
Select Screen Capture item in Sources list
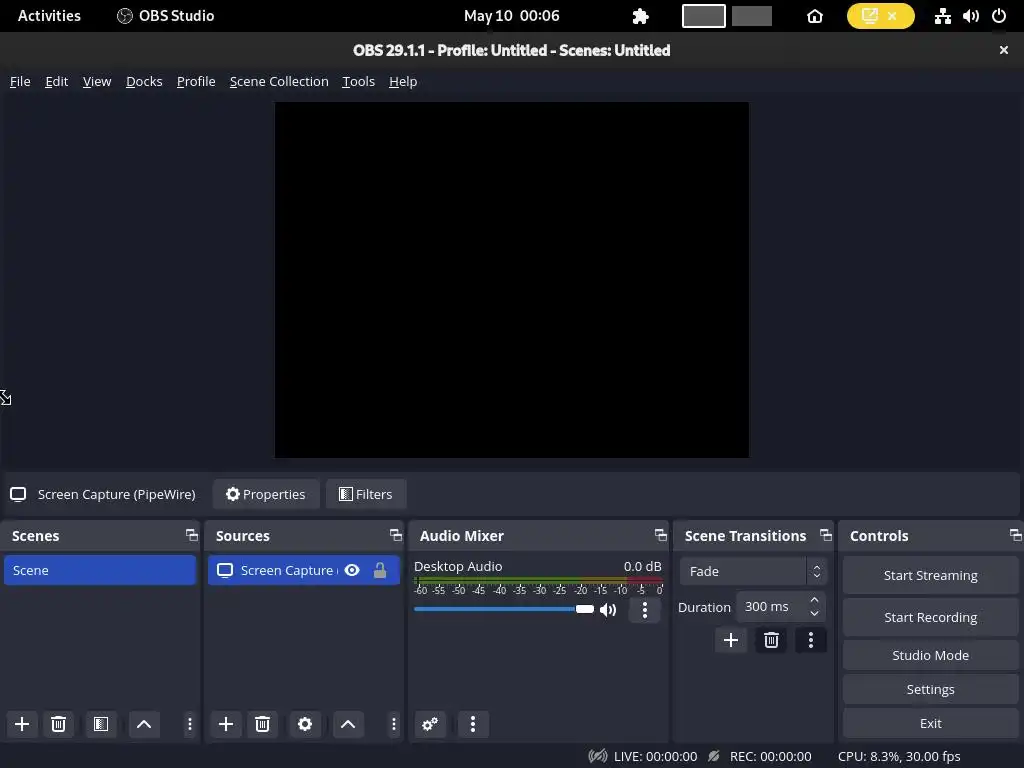click(304, 570)
